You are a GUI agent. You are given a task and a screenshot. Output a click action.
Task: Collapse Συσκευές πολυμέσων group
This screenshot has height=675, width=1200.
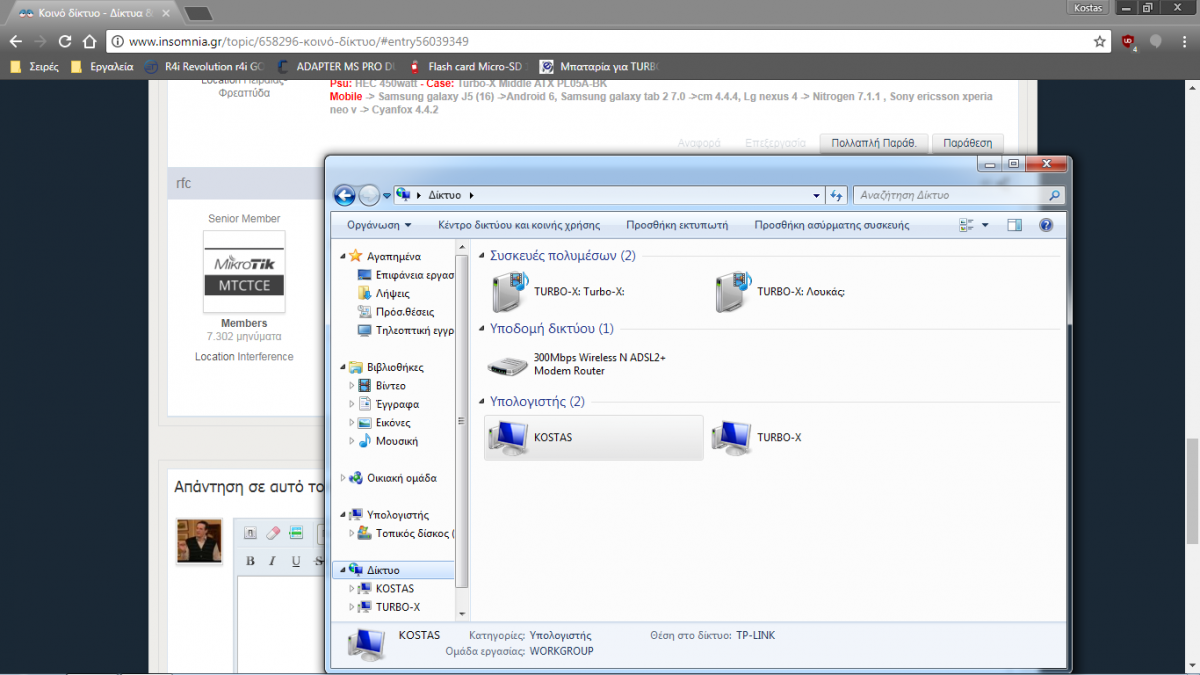[x=480, y=256]
